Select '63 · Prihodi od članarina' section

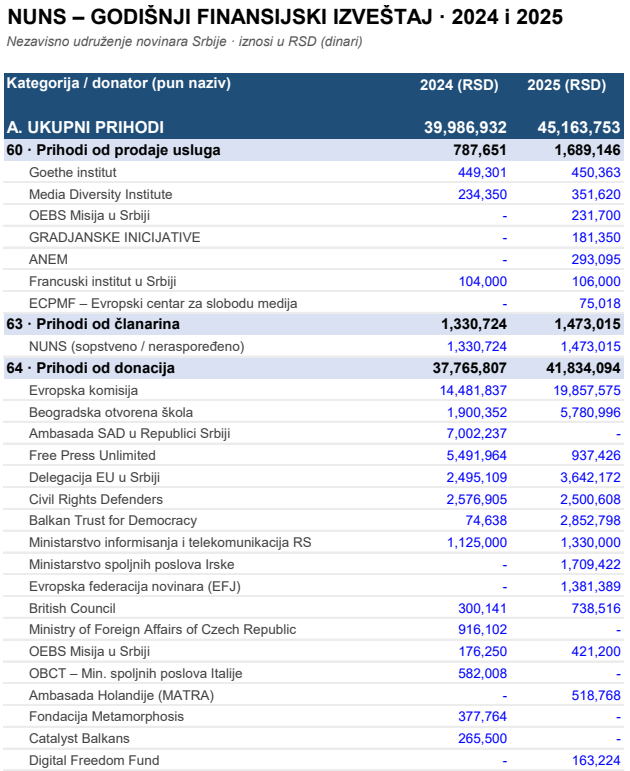pos(93,325)
